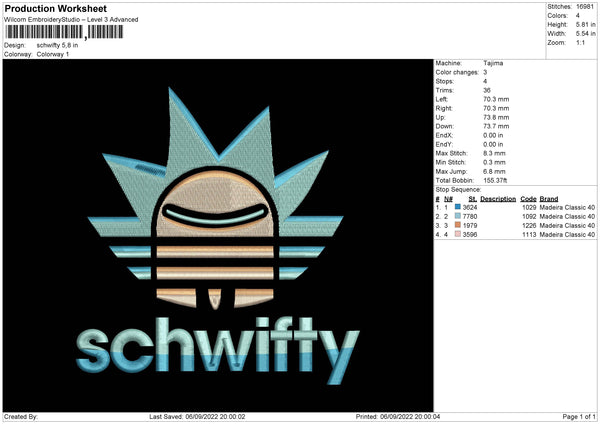The height and width of the screenshot is (424, 600).
Task: Click the blue 3624 thread color swatch
Action: [x=458, y=207]
